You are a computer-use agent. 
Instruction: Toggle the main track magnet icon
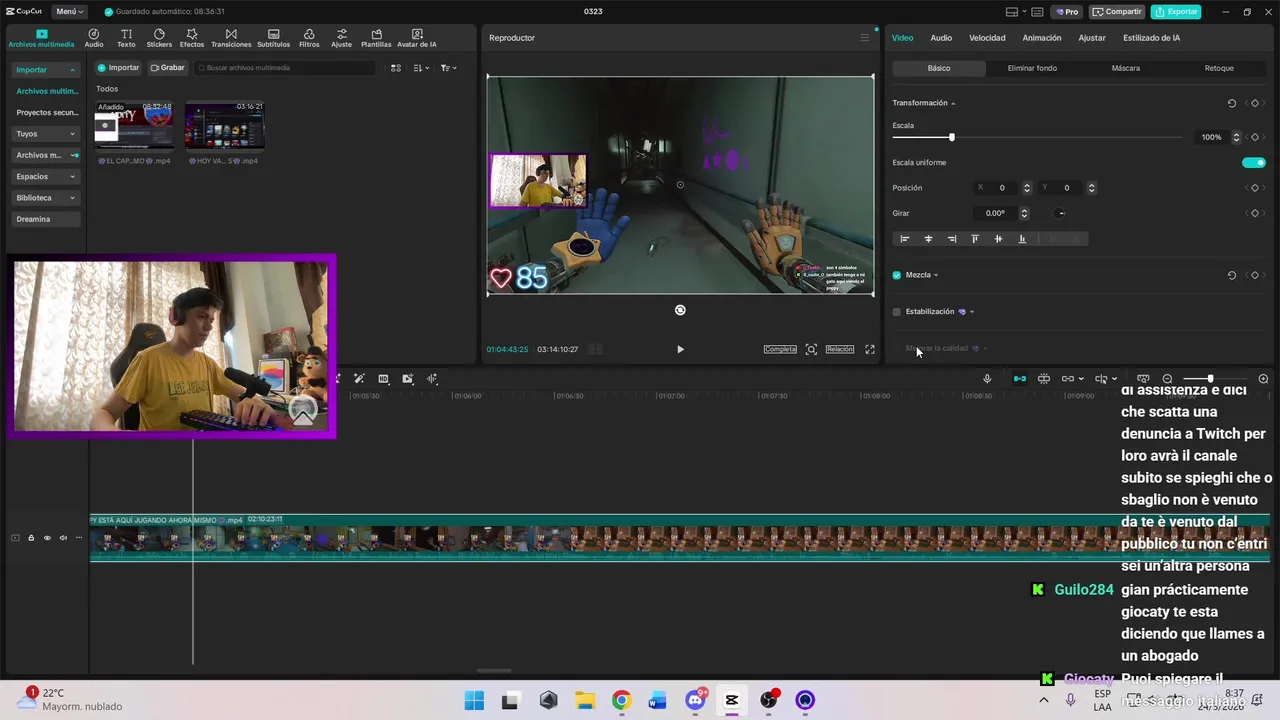point(1019,379)
